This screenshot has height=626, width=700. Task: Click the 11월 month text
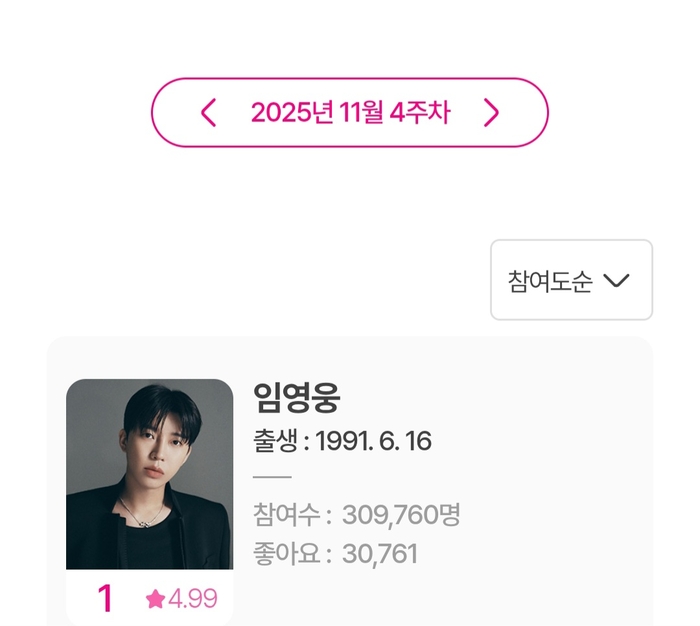pyautogui.click(x=359, y=113)
